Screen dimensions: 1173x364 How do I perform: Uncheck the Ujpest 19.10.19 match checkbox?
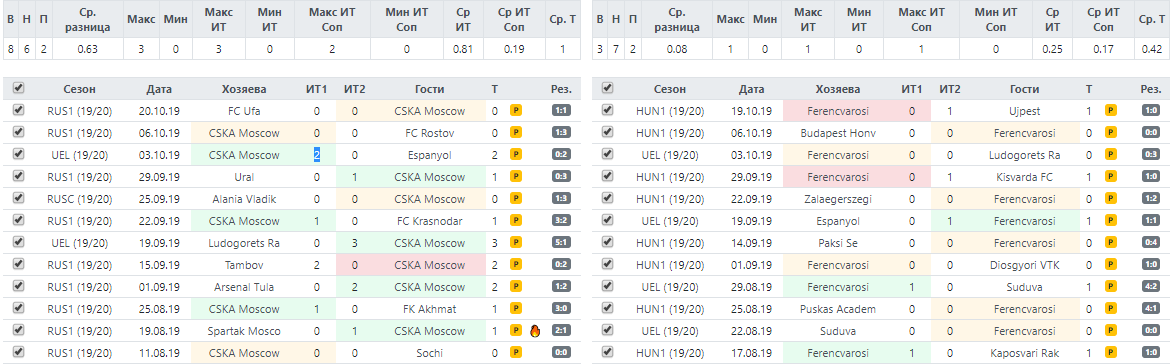coord(607,111)
